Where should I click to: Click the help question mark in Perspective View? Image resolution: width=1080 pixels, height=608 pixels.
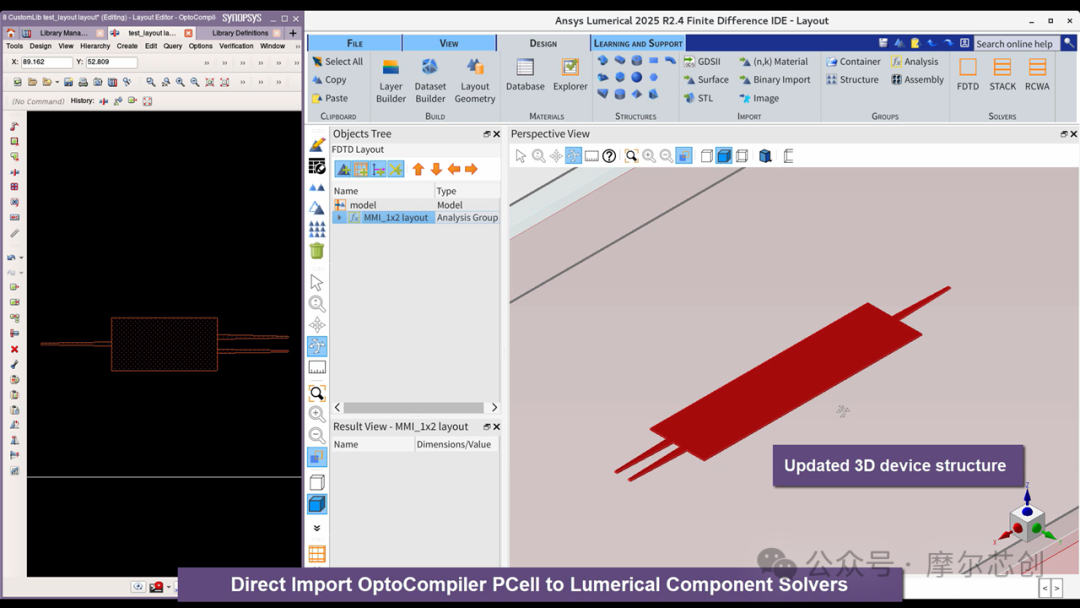pyautogui.click(x=609, y=156)
